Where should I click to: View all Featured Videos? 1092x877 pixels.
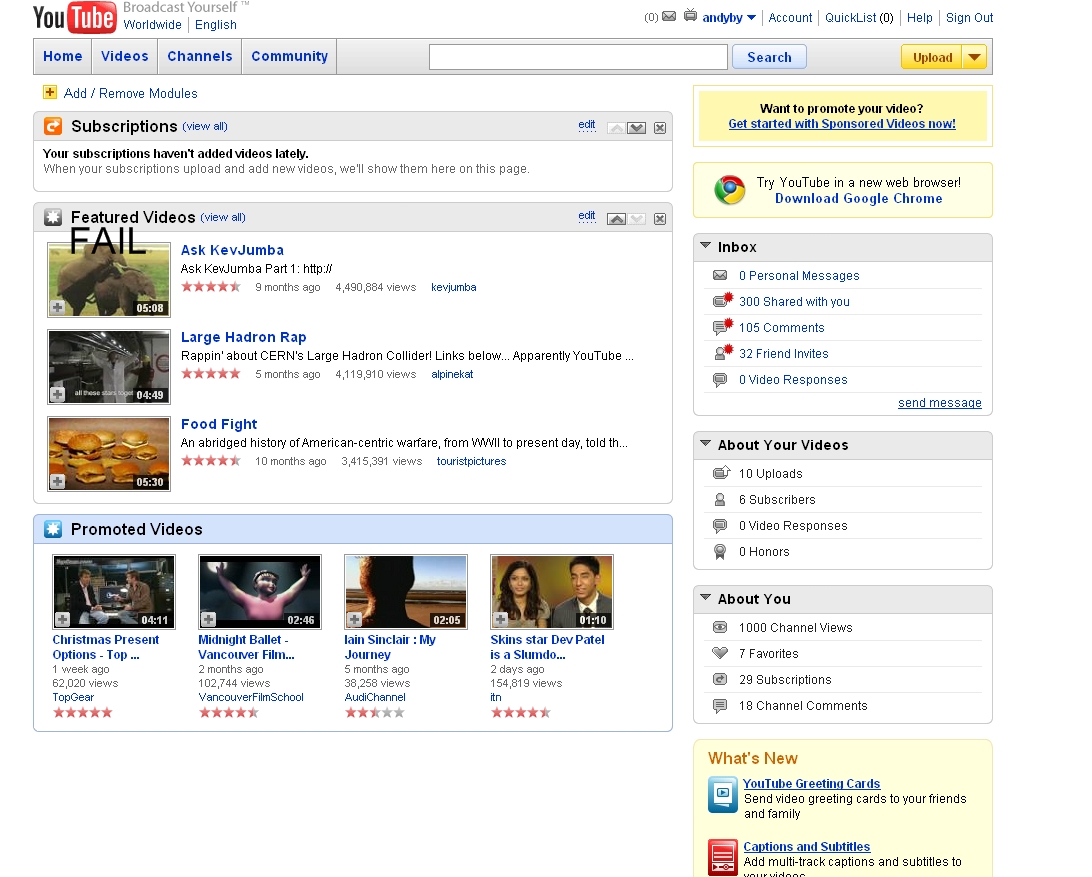(223, 217)
